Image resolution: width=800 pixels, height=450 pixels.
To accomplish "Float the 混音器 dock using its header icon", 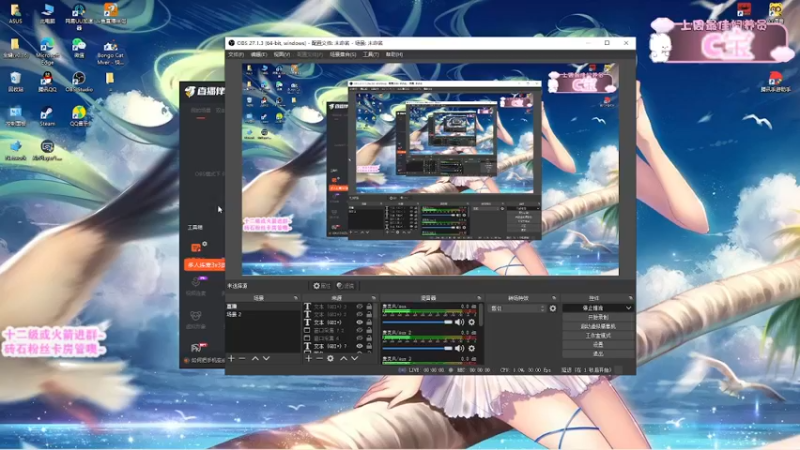I will click(x=479, y=298).
